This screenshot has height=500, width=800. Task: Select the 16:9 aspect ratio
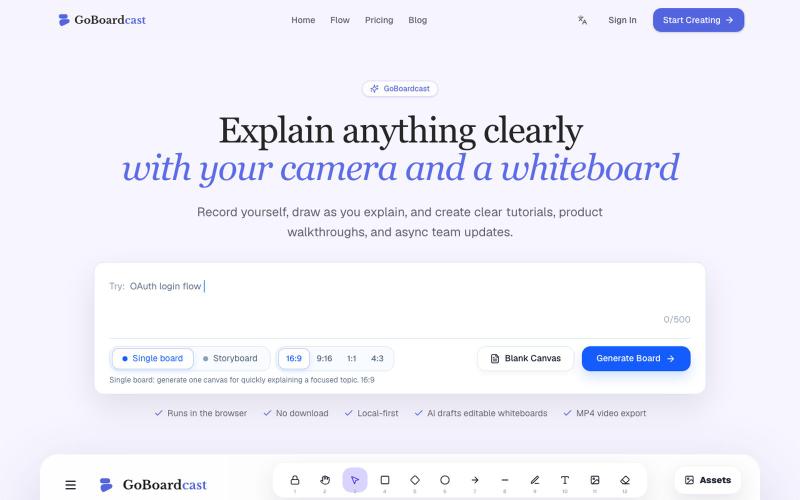294,359
